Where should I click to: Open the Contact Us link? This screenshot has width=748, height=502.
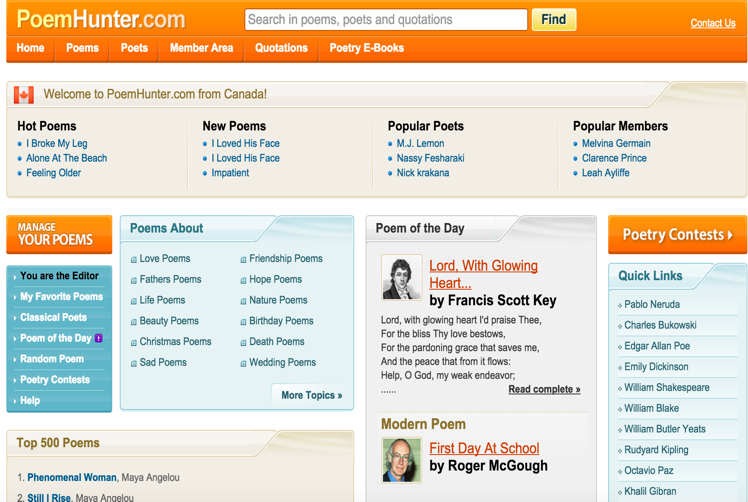click(713, 23)
